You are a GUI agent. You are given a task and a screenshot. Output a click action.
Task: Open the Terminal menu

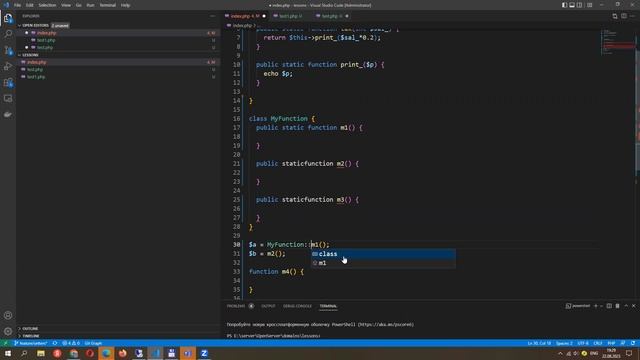point(108,5)
